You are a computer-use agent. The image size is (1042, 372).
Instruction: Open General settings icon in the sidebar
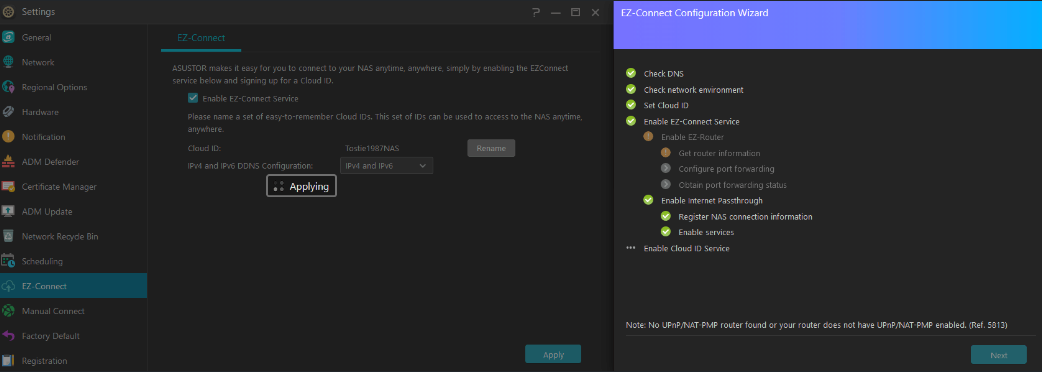(8, 37)
